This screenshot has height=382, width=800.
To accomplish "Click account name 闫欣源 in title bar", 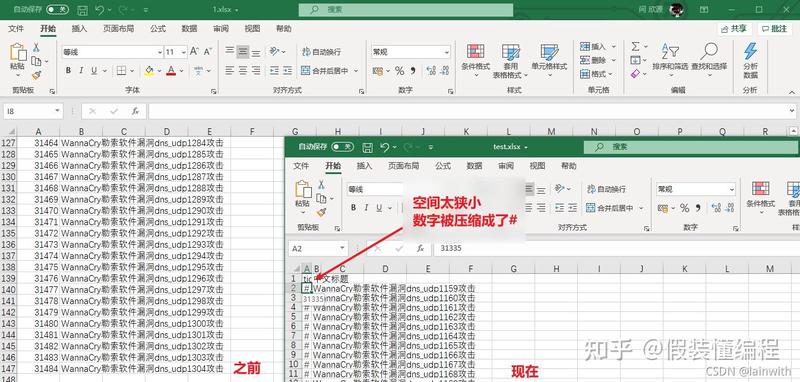I will (651, 10).
